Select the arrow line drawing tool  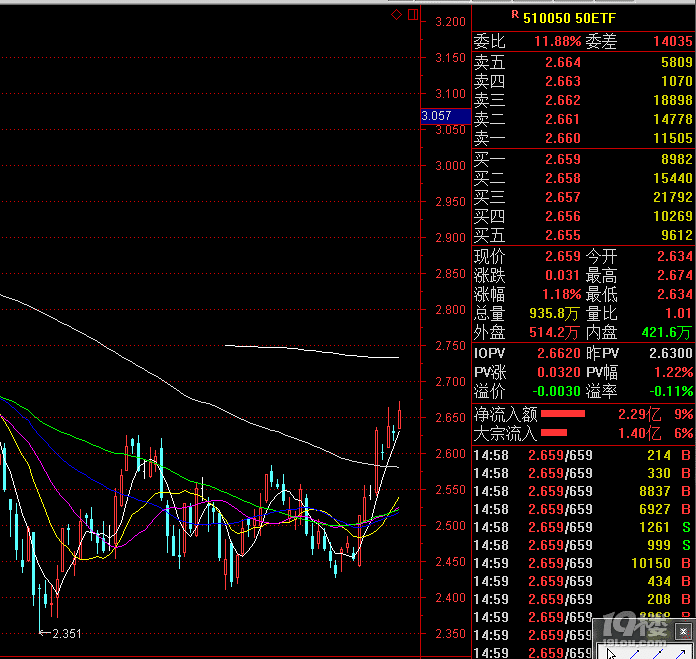(680, 654)
